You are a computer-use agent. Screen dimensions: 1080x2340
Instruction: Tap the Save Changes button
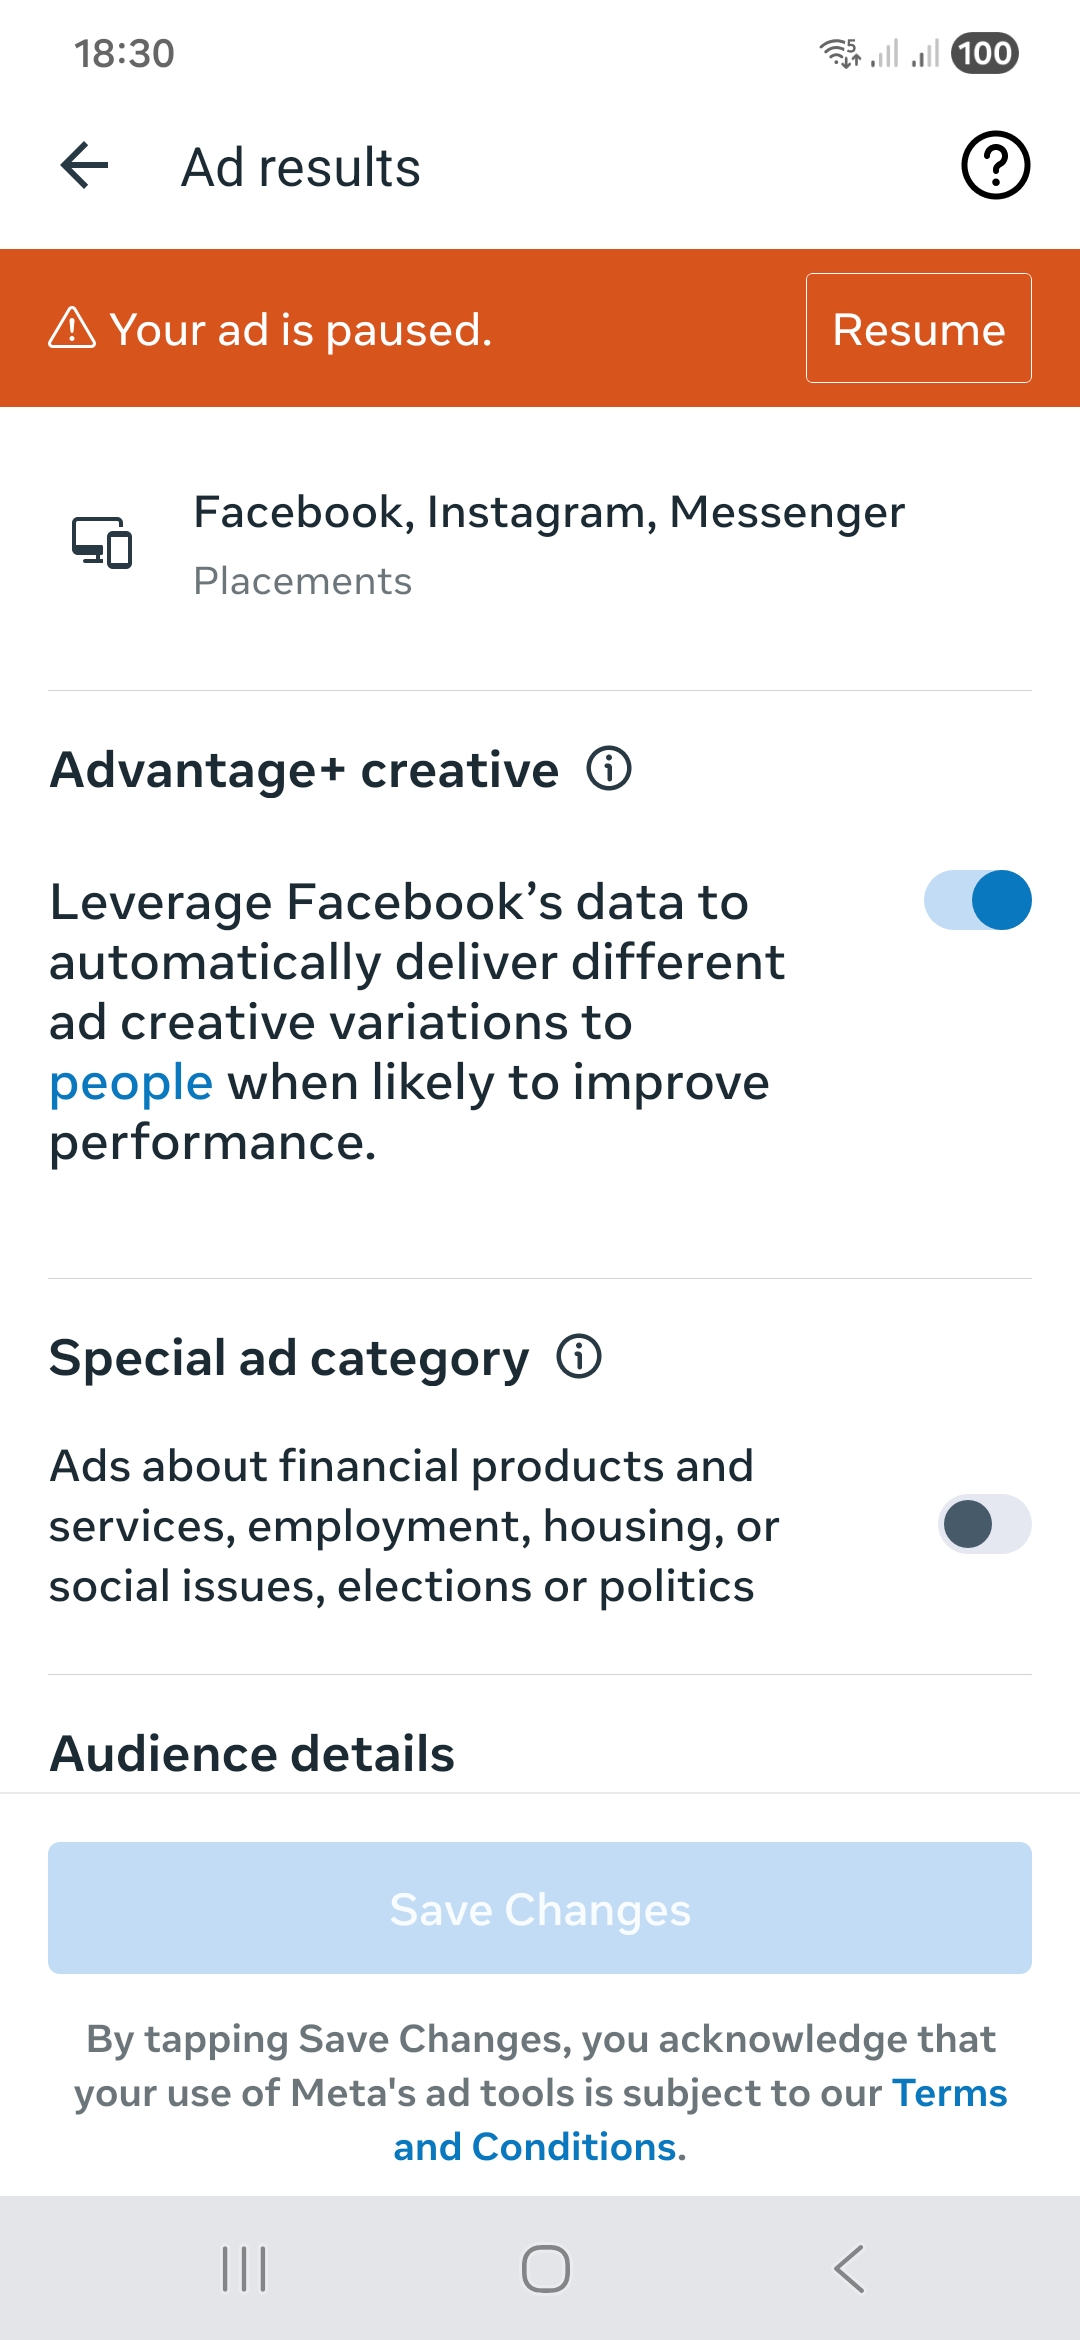point(540,1908)
